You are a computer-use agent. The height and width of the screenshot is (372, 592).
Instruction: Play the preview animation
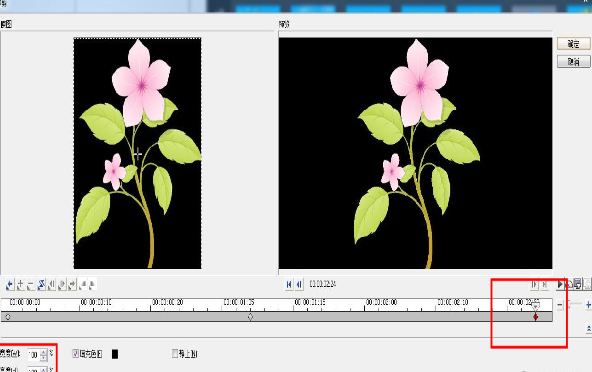[x=560, y=284]
